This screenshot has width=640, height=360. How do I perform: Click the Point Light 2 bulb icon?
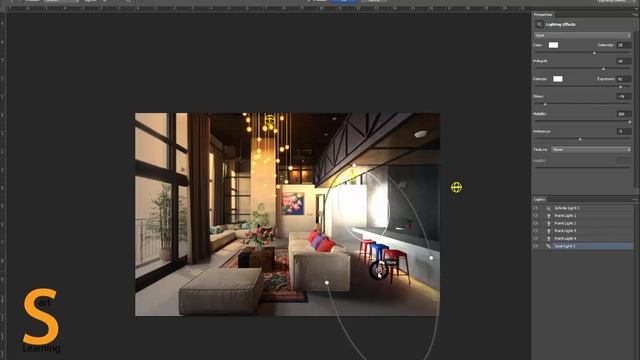coord(549,223)
